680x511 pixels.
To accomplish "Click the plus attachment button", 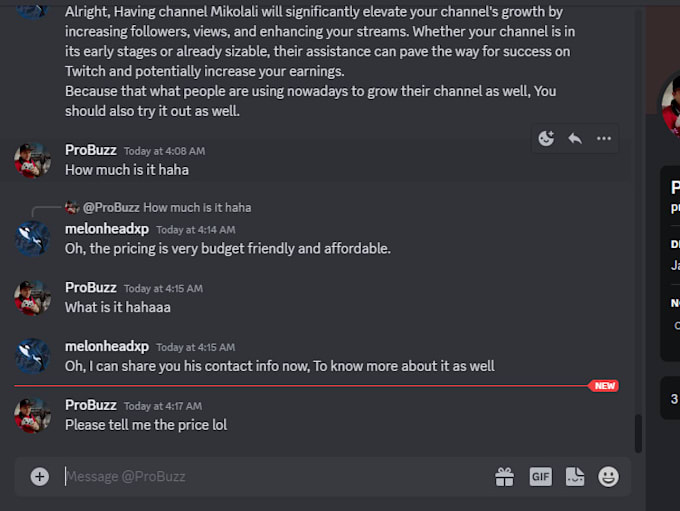I will click(x=40, y=477).
